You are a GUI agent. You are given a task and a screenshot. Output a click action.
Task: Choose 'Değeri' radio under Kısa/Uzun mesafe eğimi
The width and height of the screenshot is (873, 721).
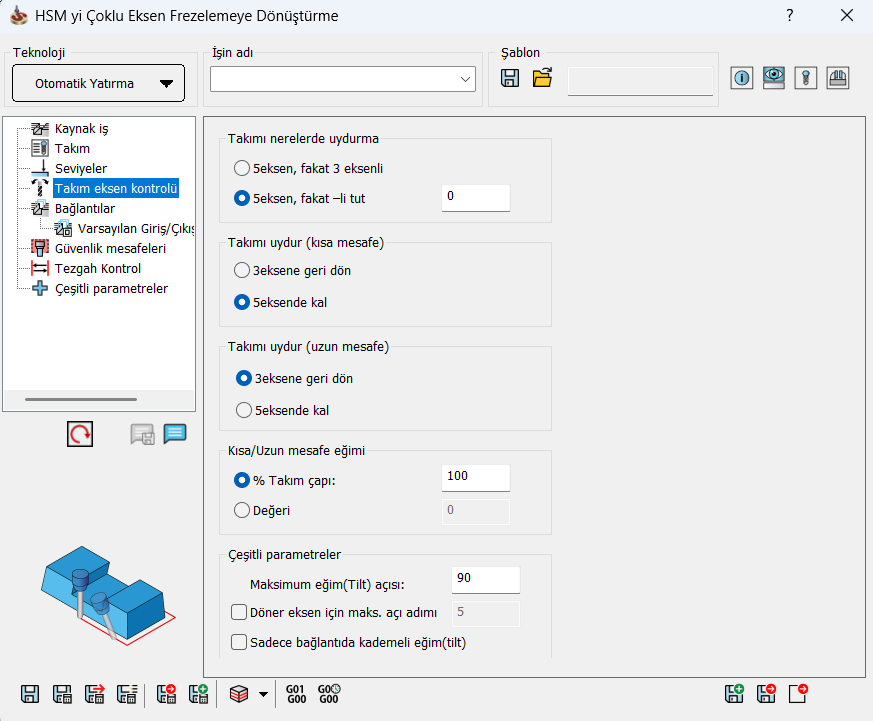[x=241, y=510]
